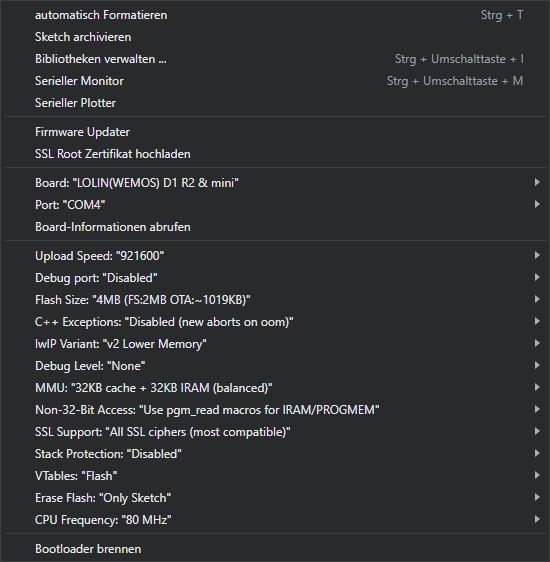Launch the Serieller Plotter
Image resolution: width=550 pixels, height=562 pixels.
(x=275, y=103)
